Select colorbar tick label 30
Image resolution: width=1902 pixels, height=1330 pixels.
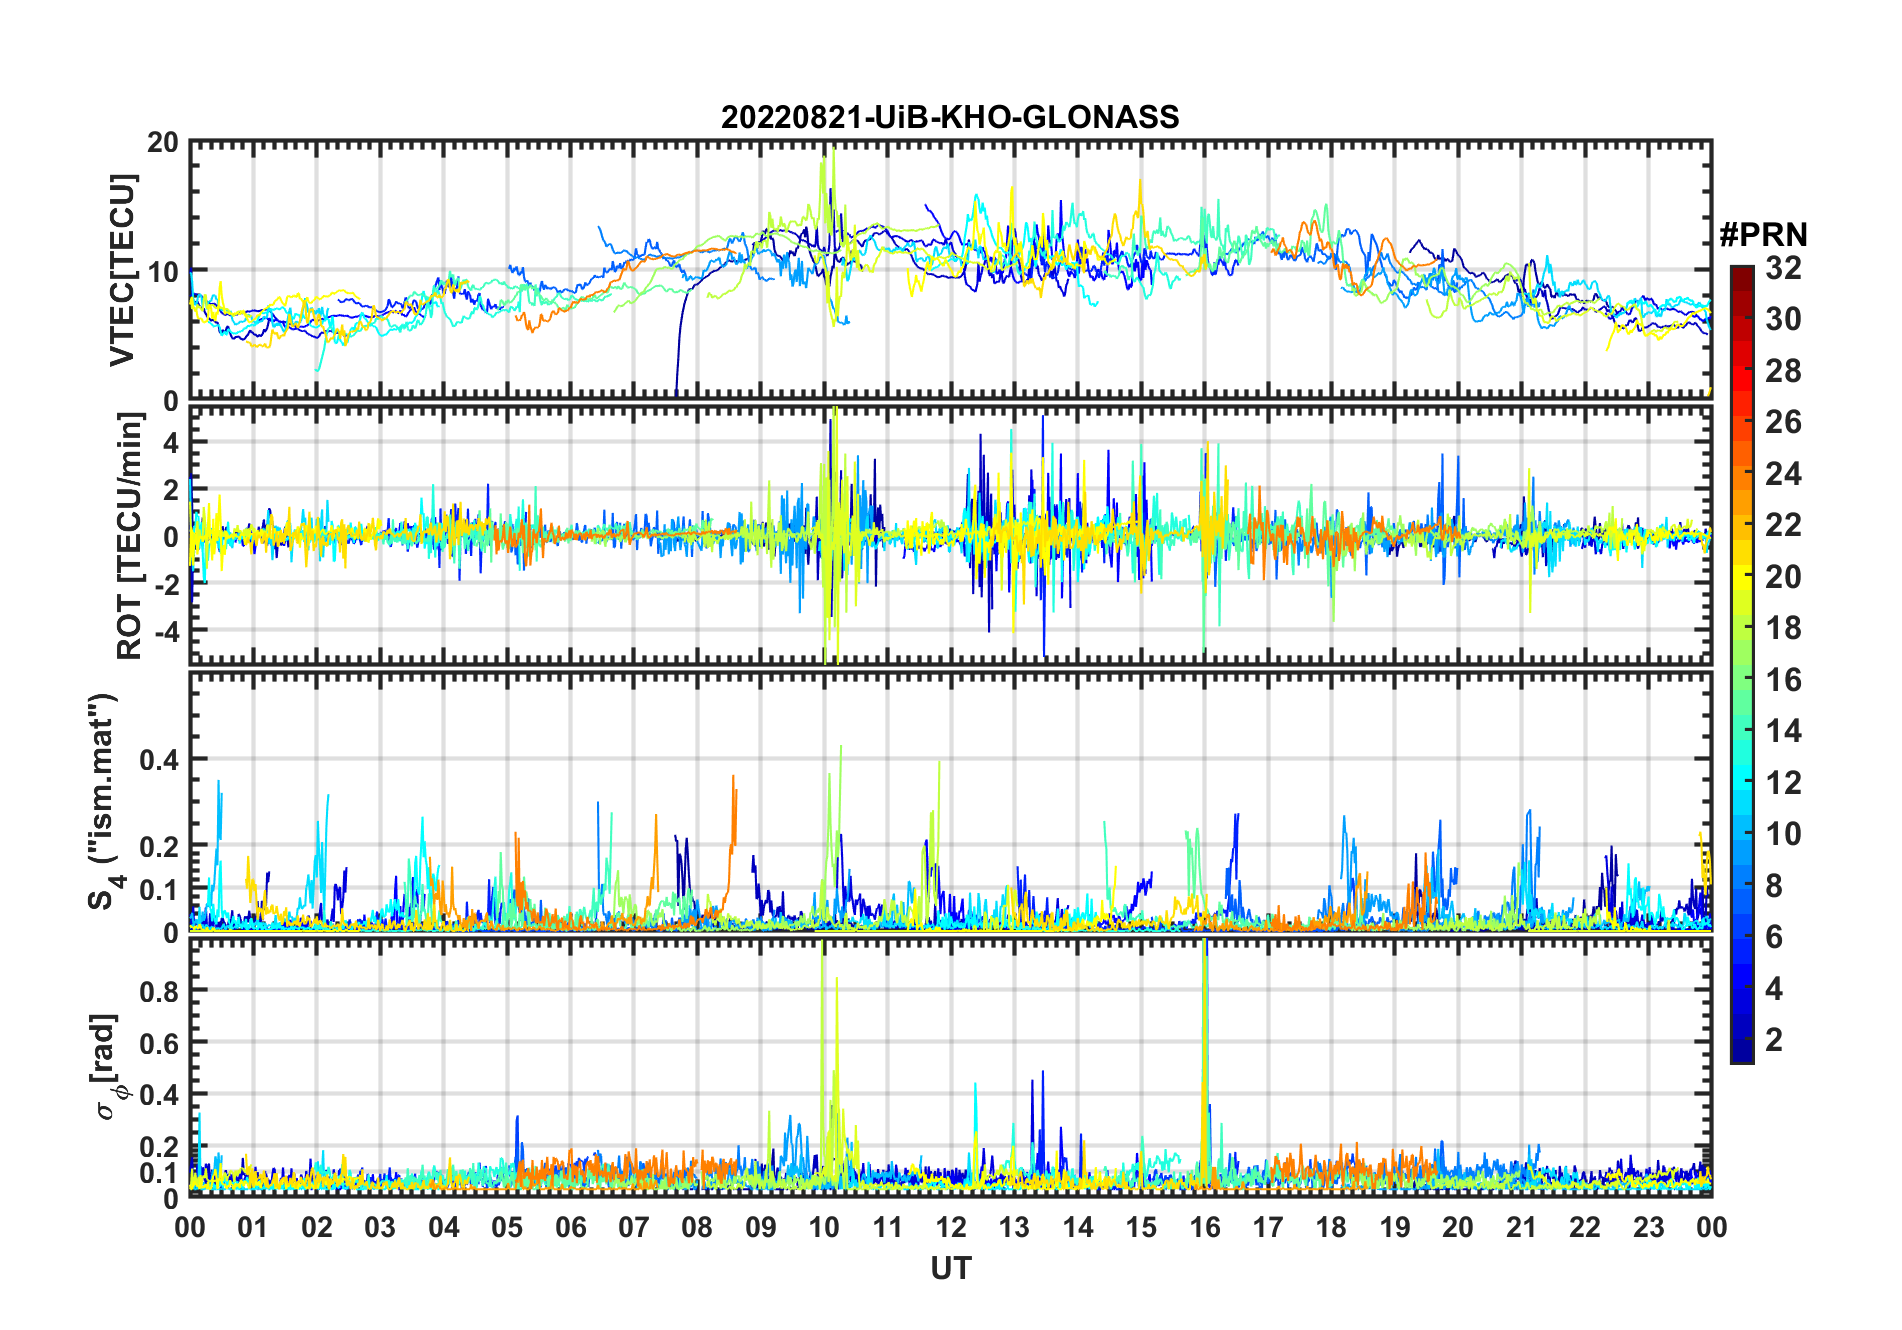click(1784, 319)
